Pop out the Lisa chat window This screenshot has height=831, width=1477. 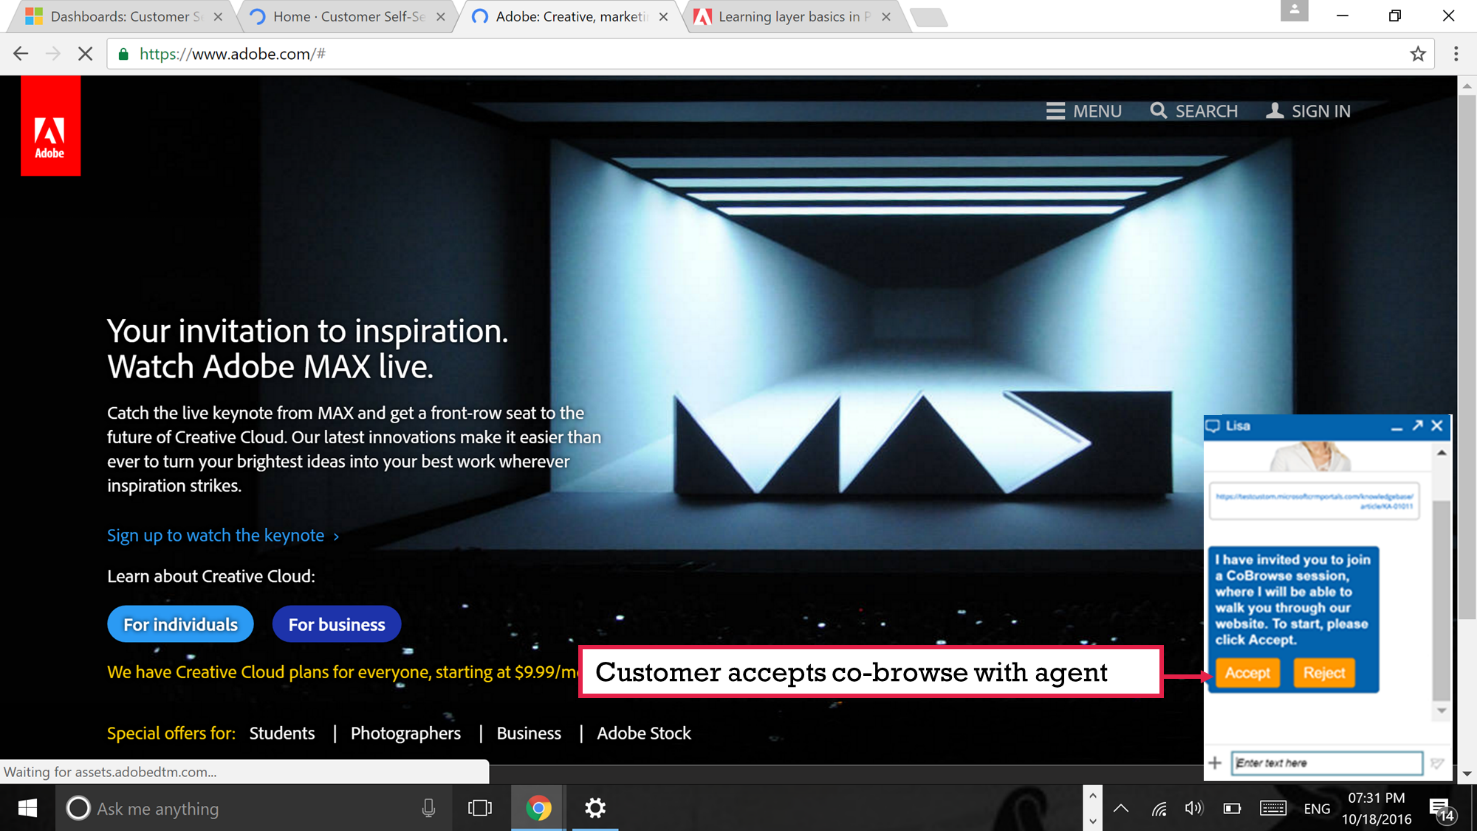[x=1417, y=426]
